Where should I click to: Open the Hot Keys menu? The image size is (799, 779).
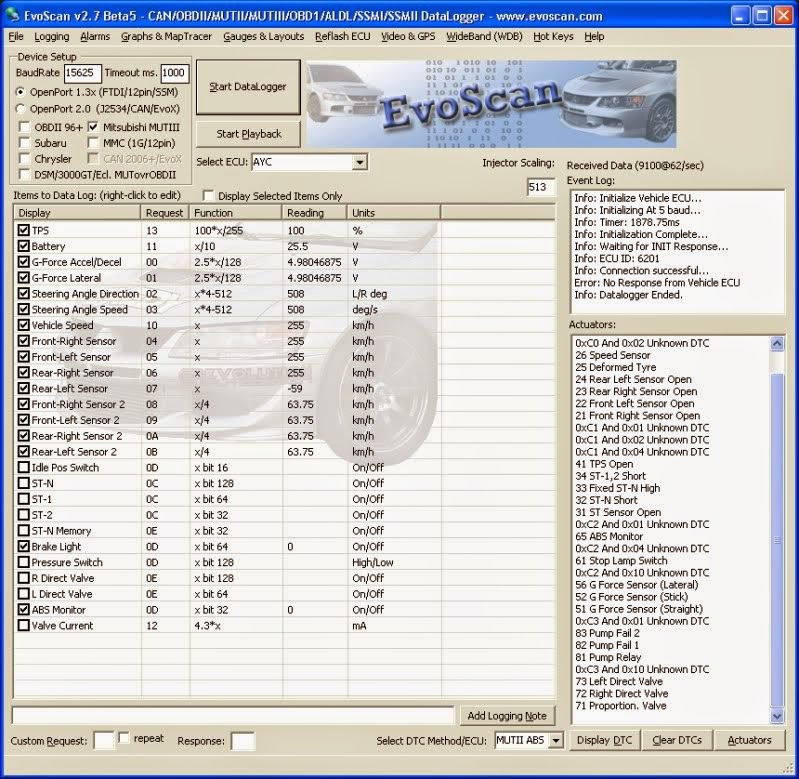coord(553,37)
